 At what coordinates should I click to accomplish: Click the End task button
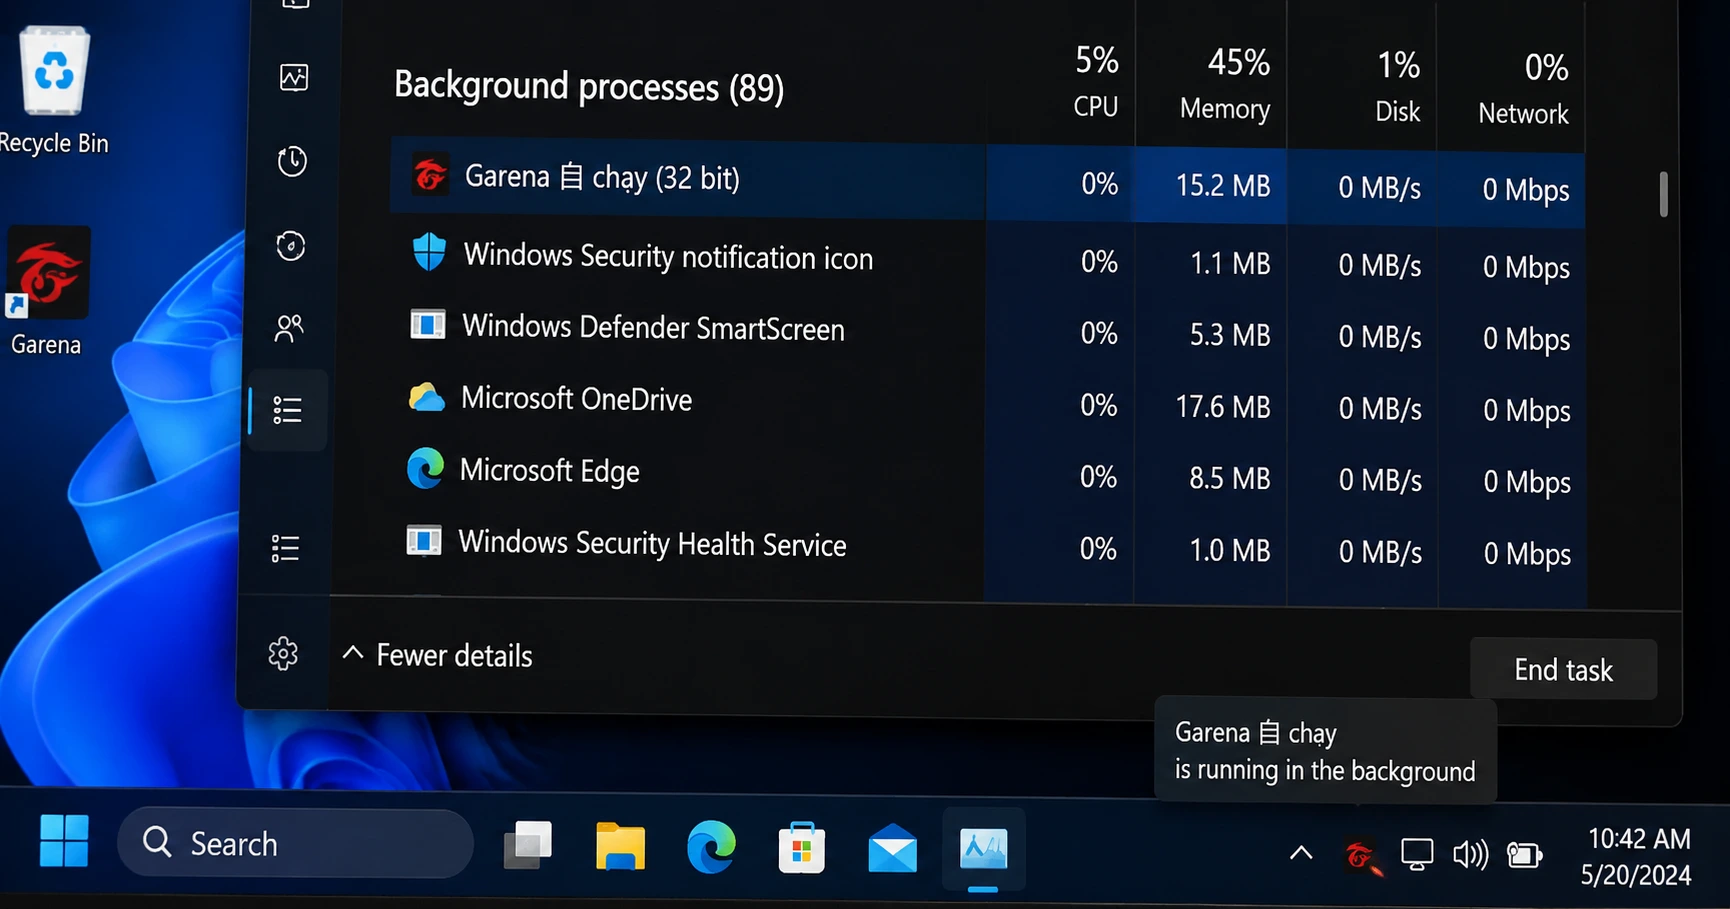coord(1563,669)
